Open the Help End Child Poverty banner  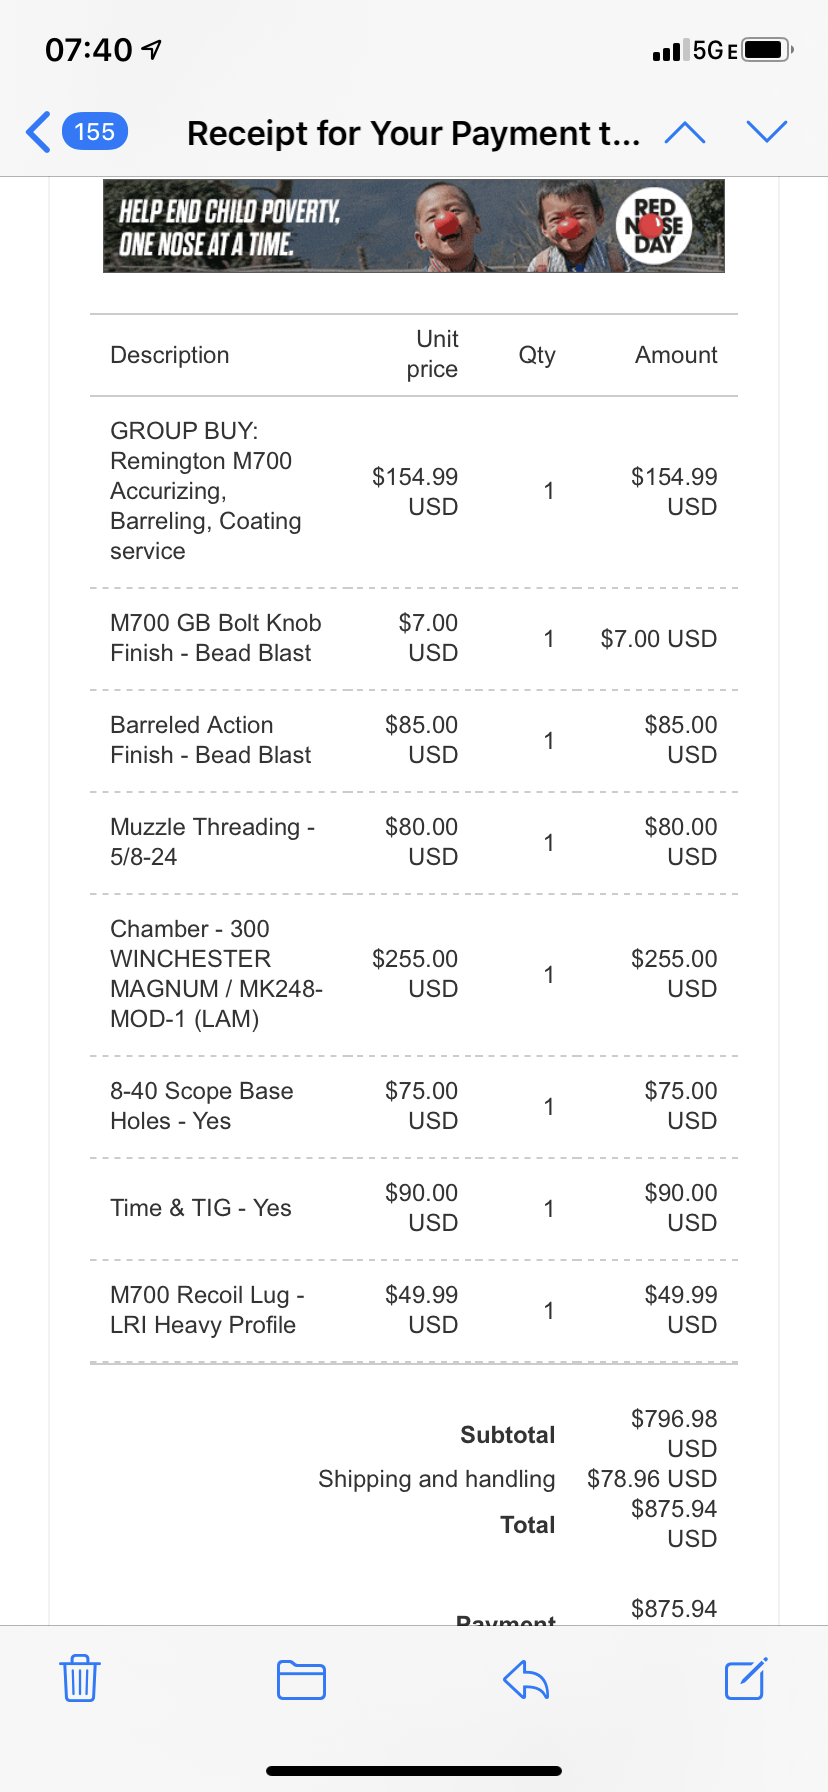[300, 227]
